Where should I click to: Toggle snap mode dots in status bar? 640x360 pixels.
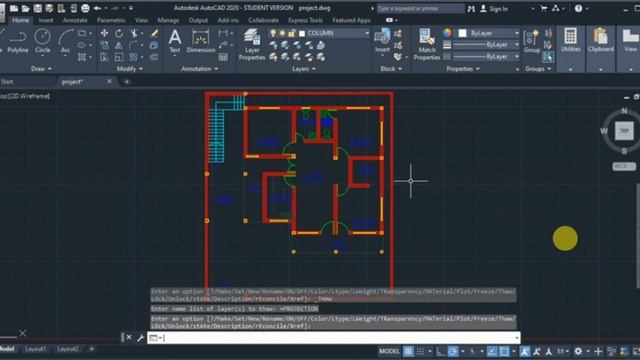tap(420, 351)
